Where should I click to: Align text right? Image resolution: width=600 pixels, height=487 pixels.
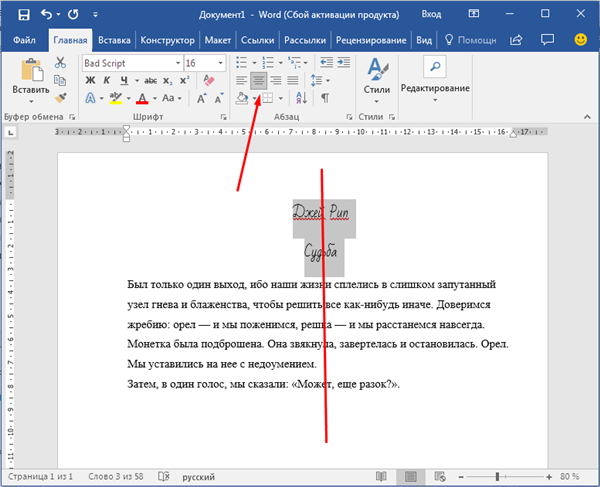point(276,80)
